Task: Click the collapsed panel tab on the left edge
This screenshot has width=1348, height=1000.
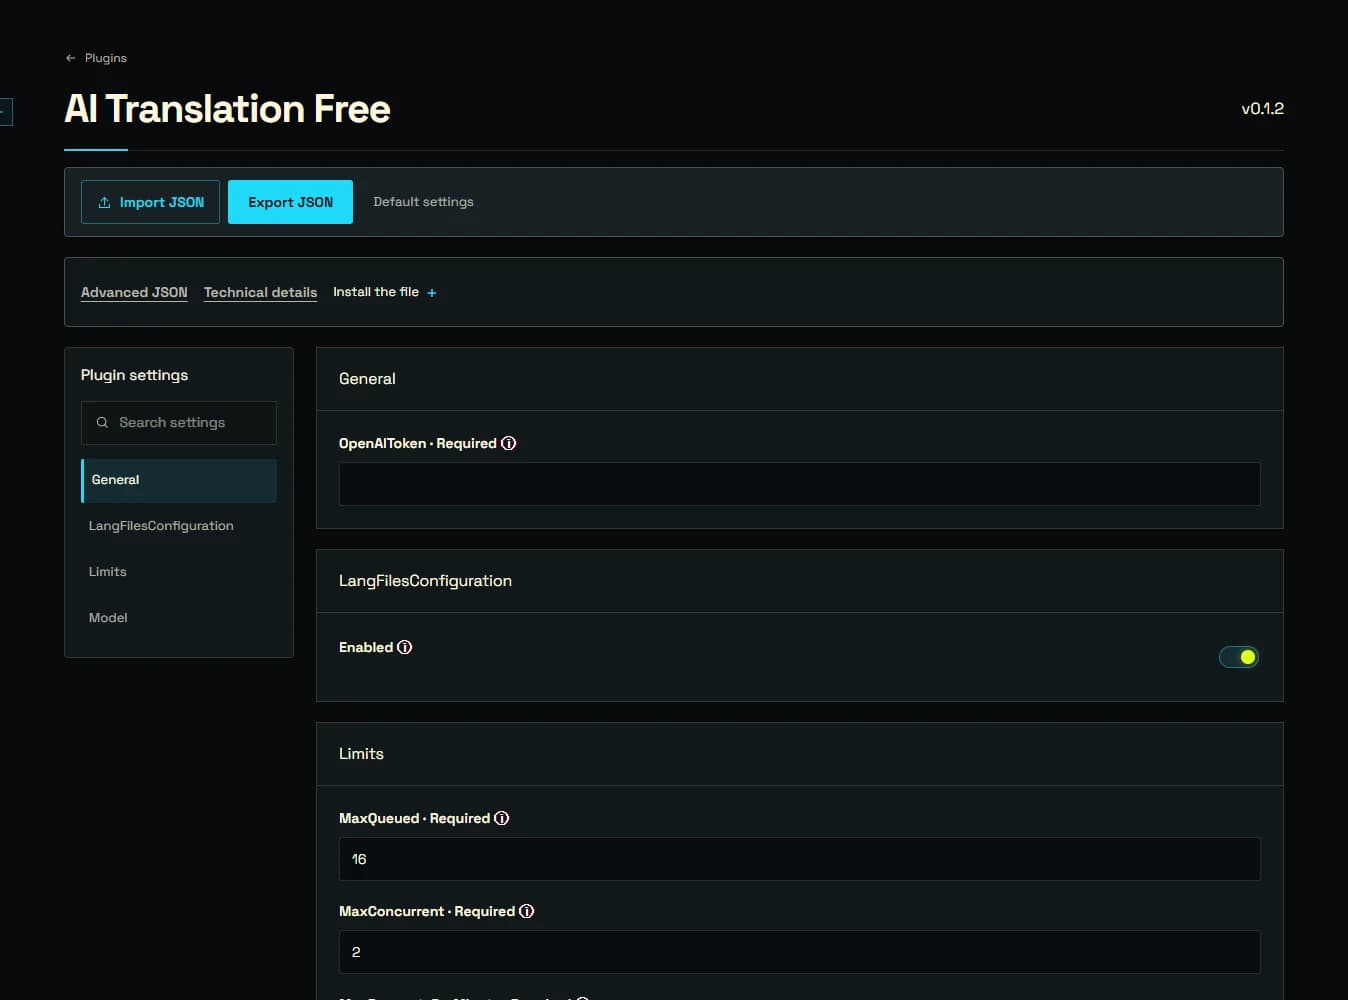Action: pos(5,111)
